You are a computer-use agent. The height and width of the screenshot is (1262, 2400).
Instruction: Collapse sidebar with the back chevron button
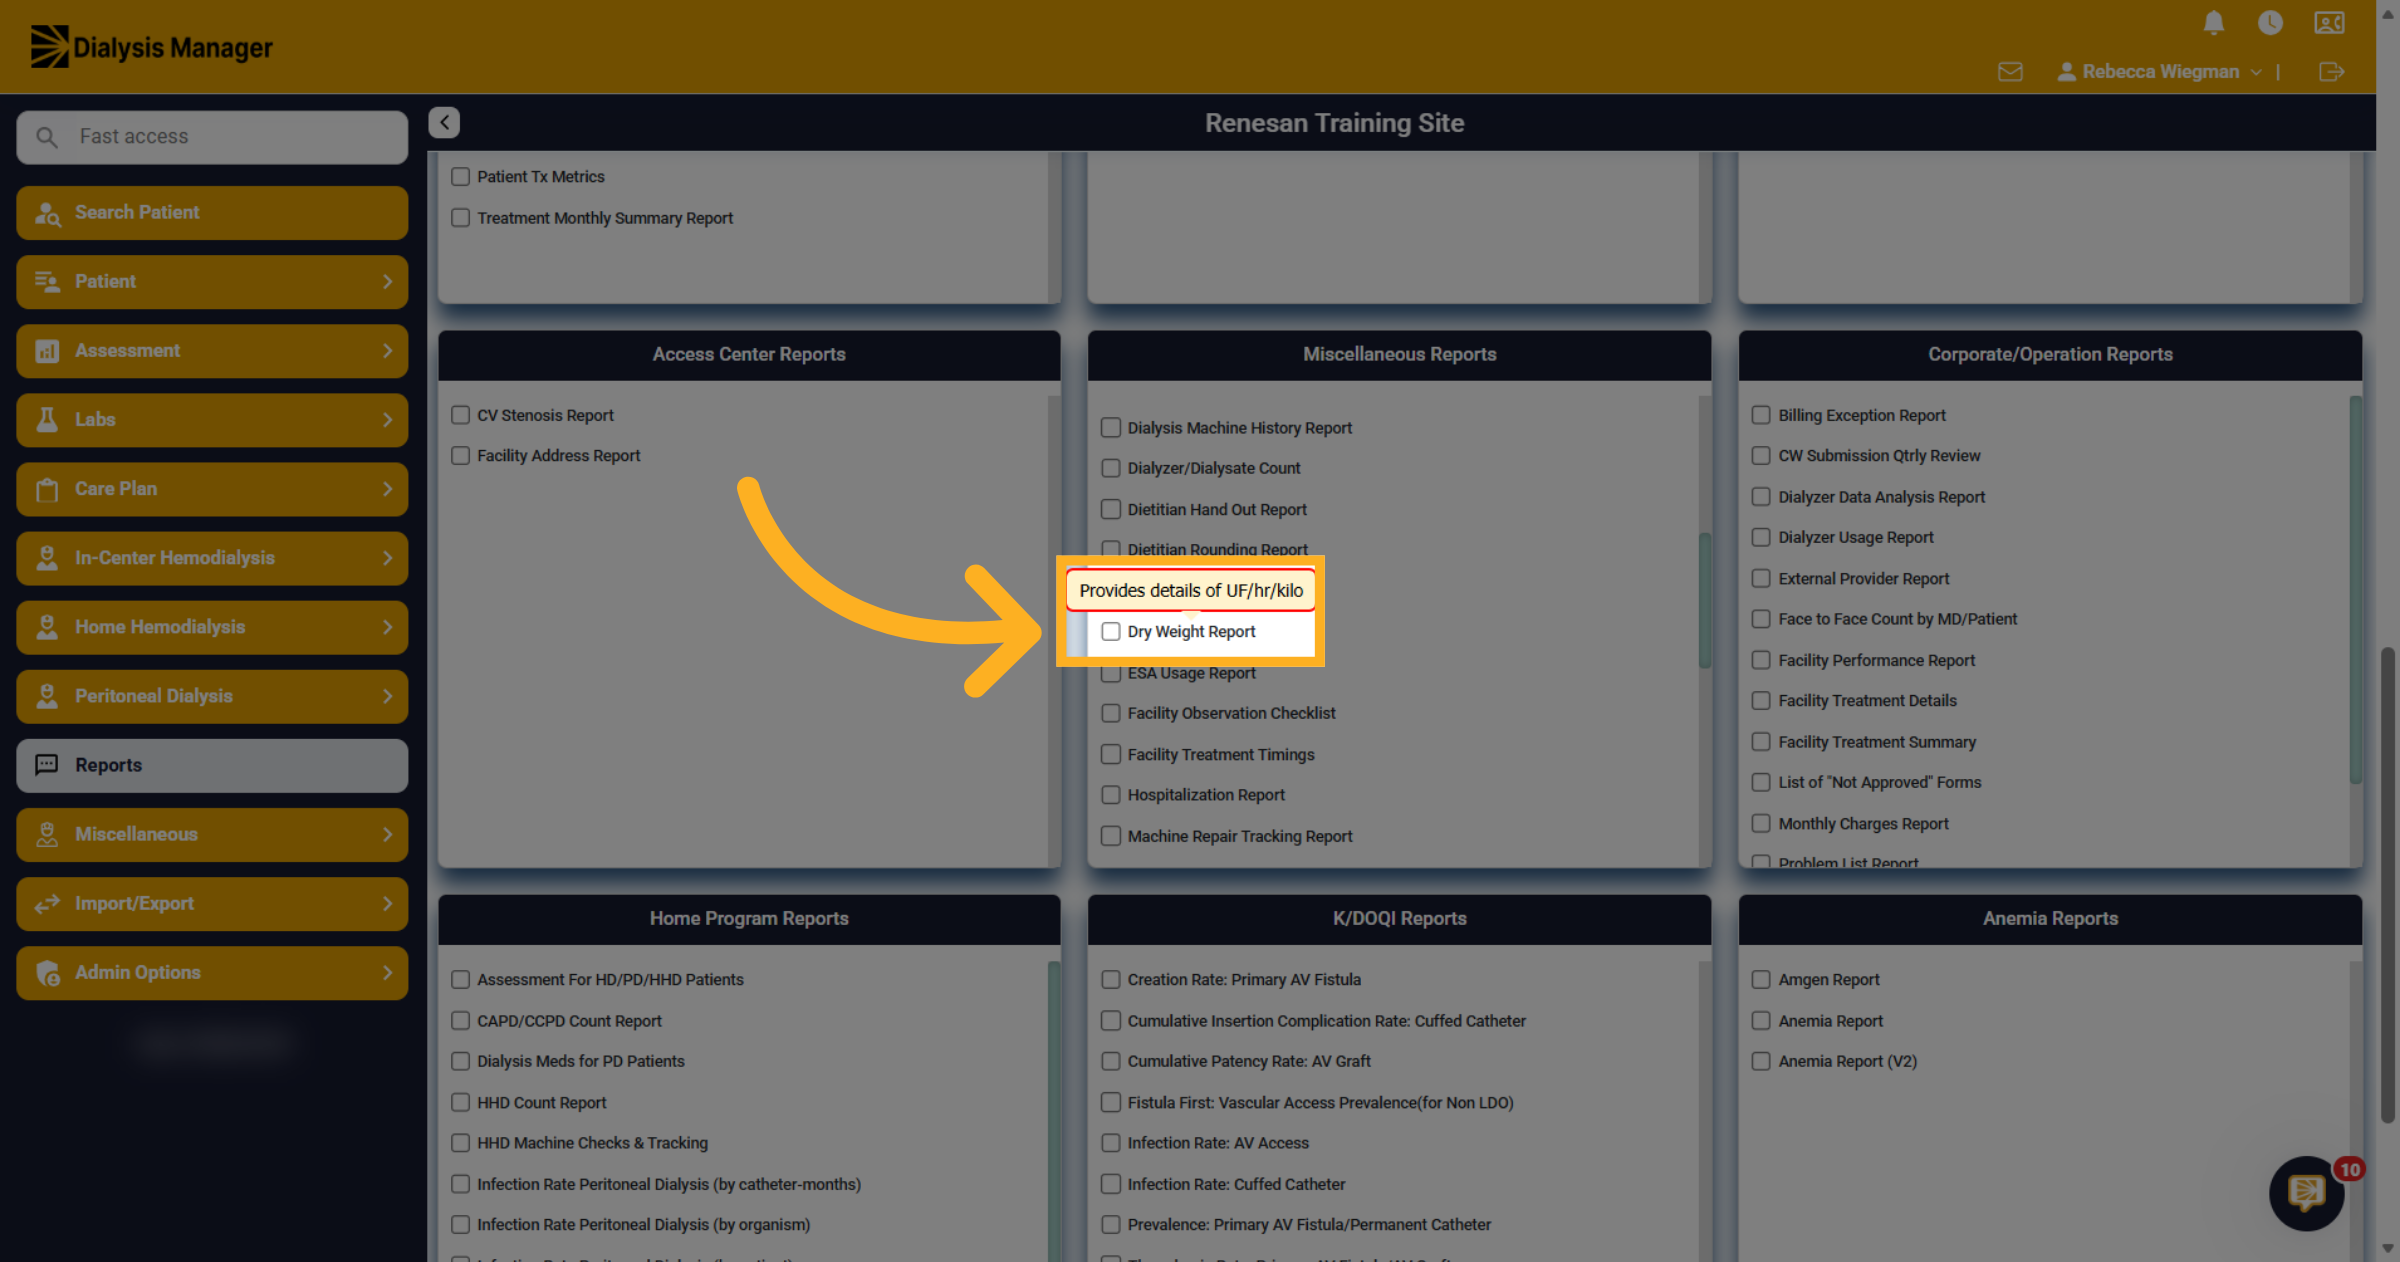tap(444, 122)
